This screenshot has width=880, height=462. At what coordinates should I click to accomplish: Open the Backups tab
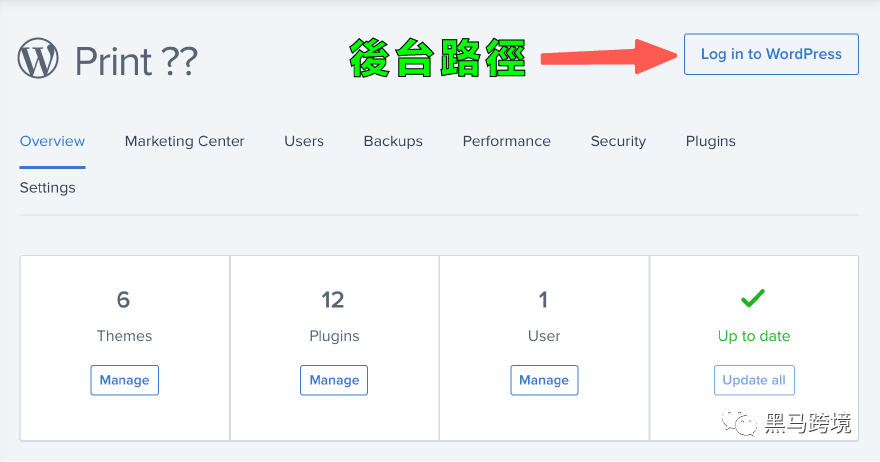click(x=393, y=141)
